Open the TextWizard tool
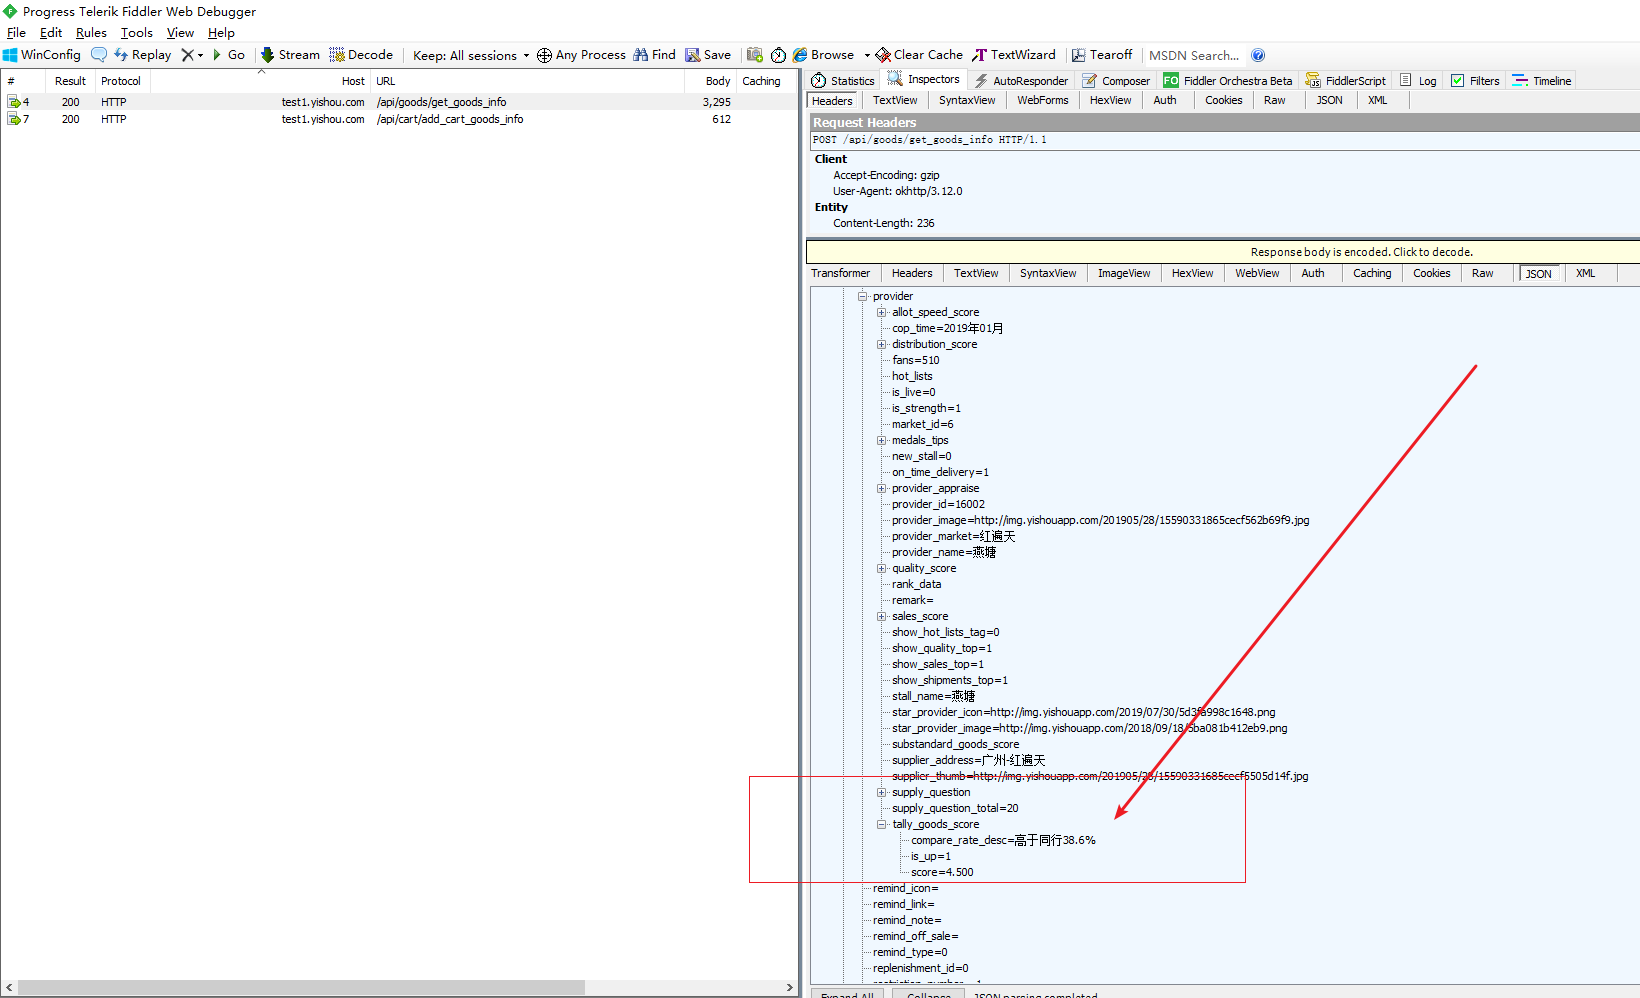This screenshot has width=1640, height=998. coord(1014,55)
